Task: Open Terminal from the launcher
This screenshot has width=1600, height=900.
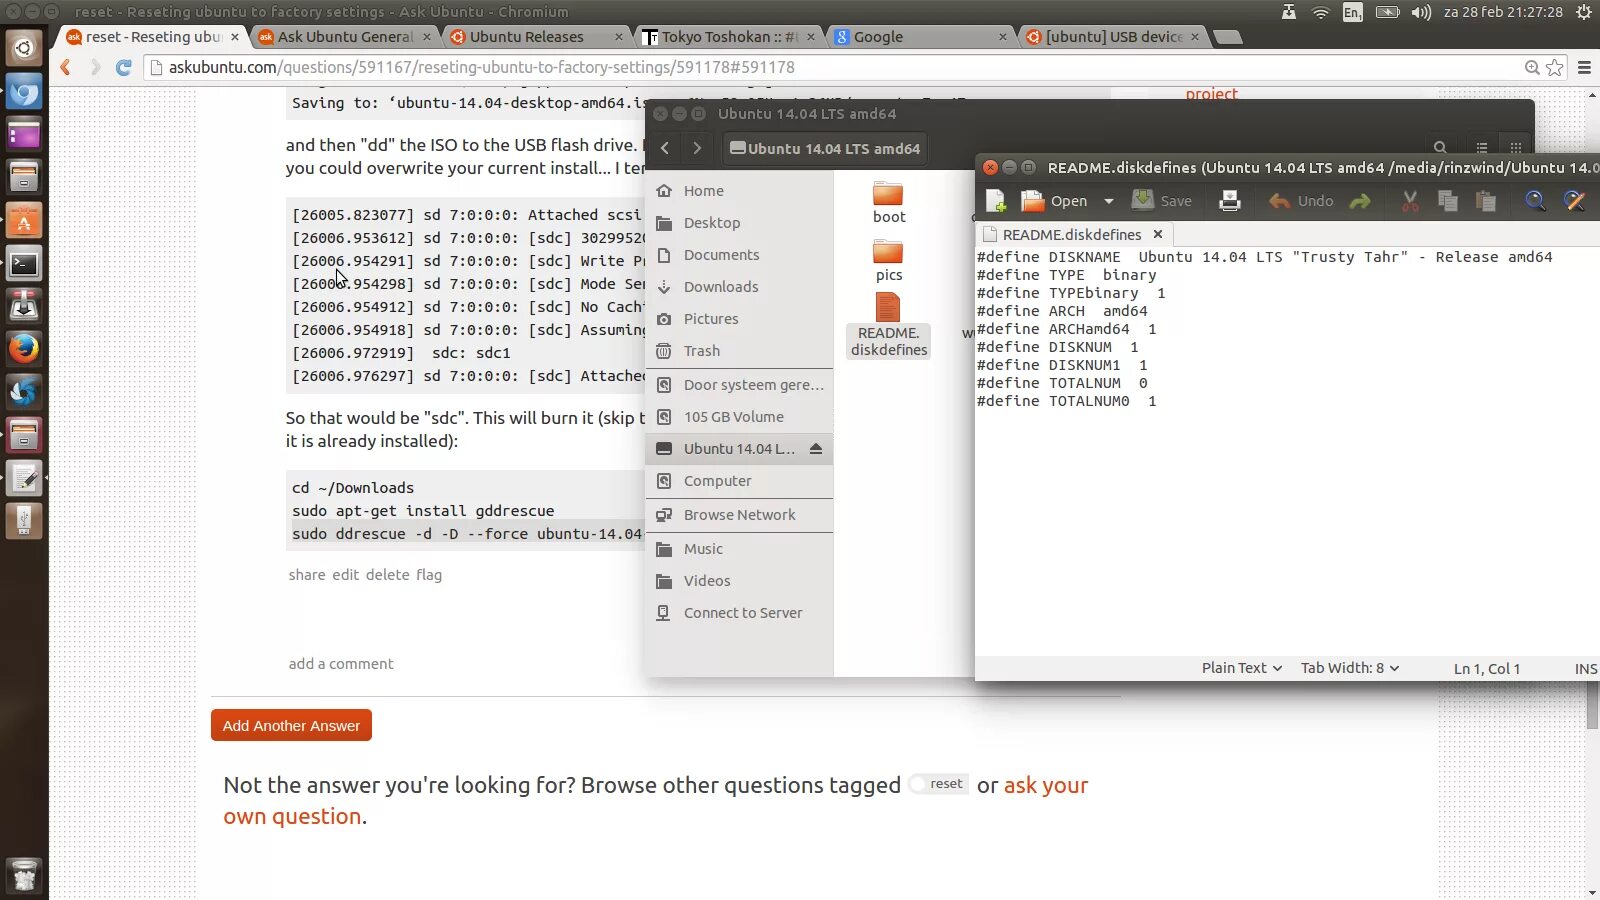Action: tap(24, 264)
